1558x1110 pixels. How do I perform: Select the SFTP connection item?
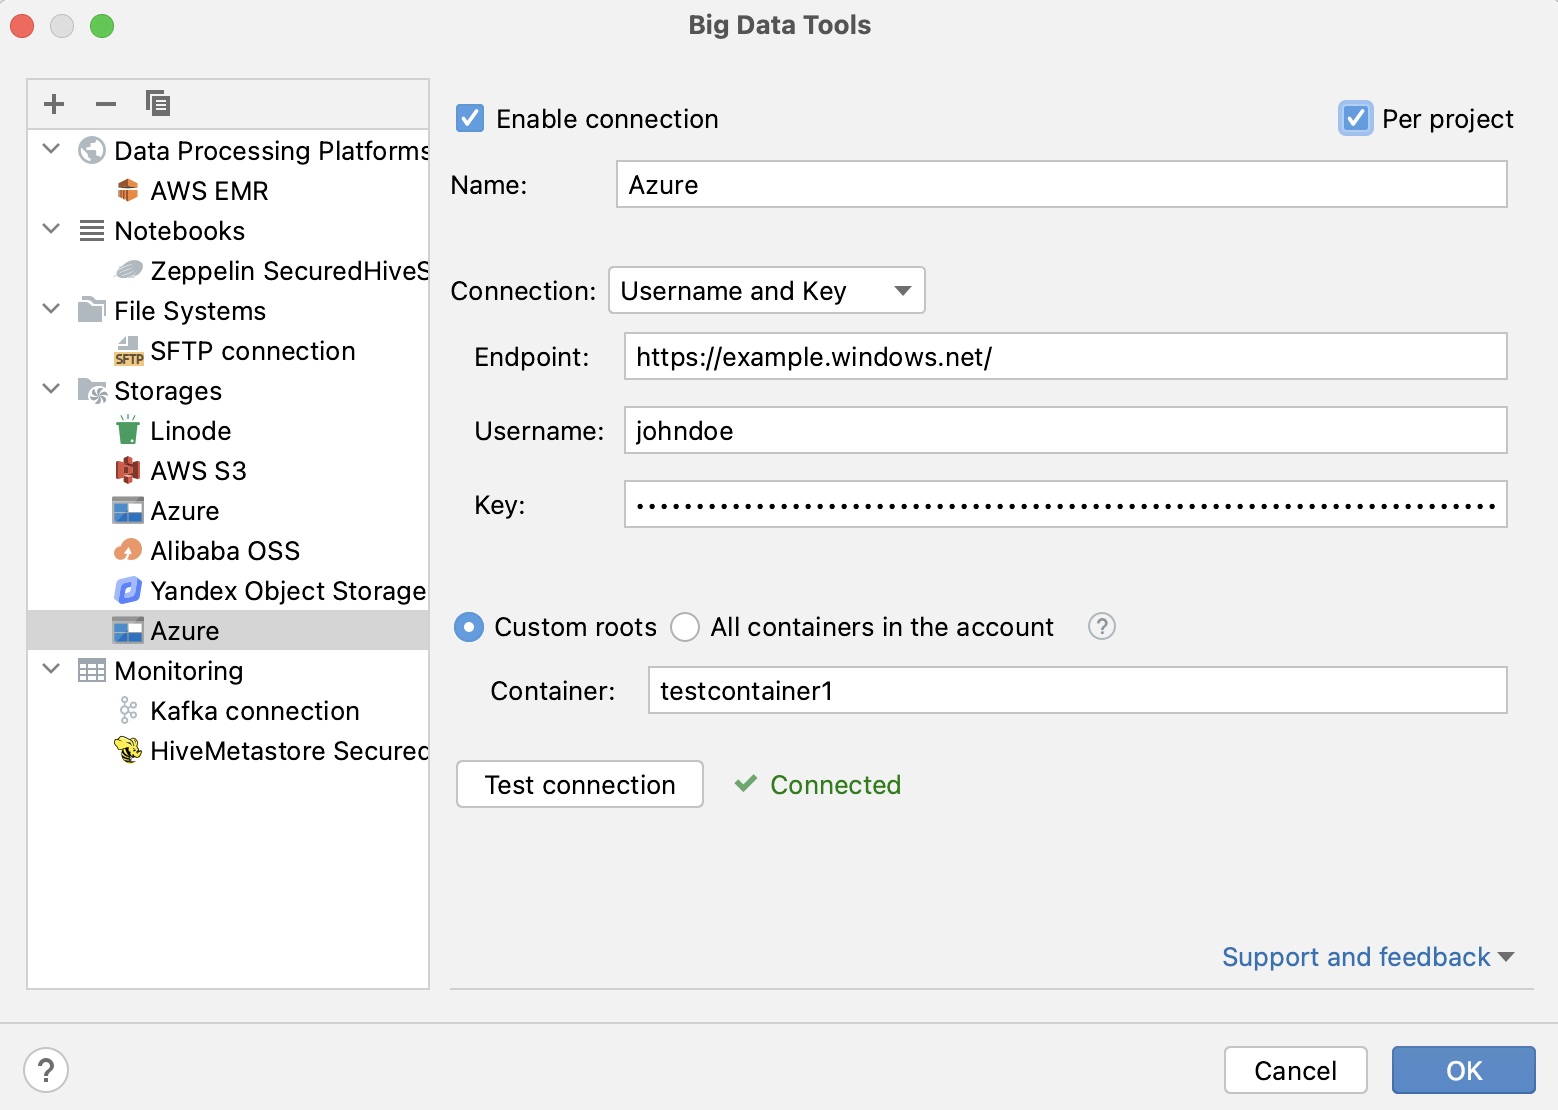tap(251, 350)
